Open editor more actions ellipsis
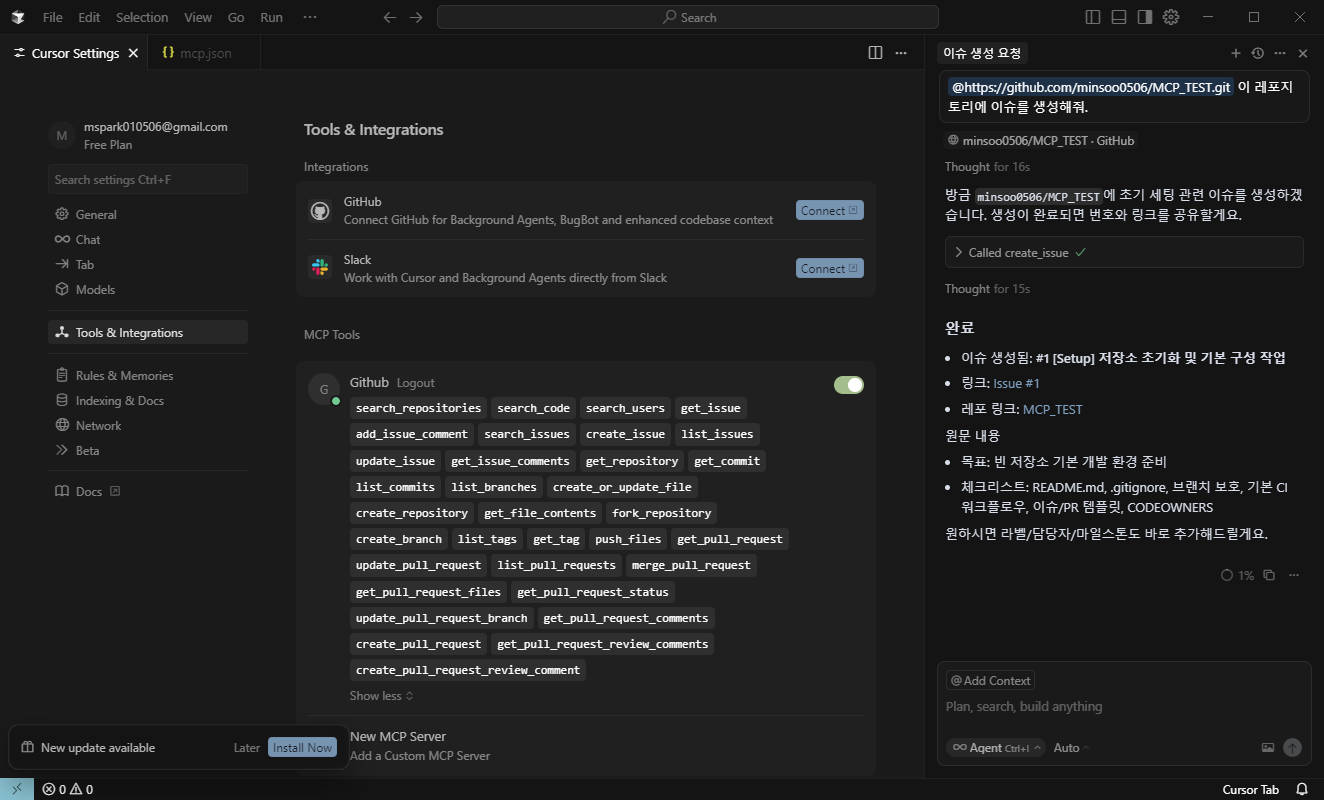The width and height of the screenshot is (1324, 800). 901,53
